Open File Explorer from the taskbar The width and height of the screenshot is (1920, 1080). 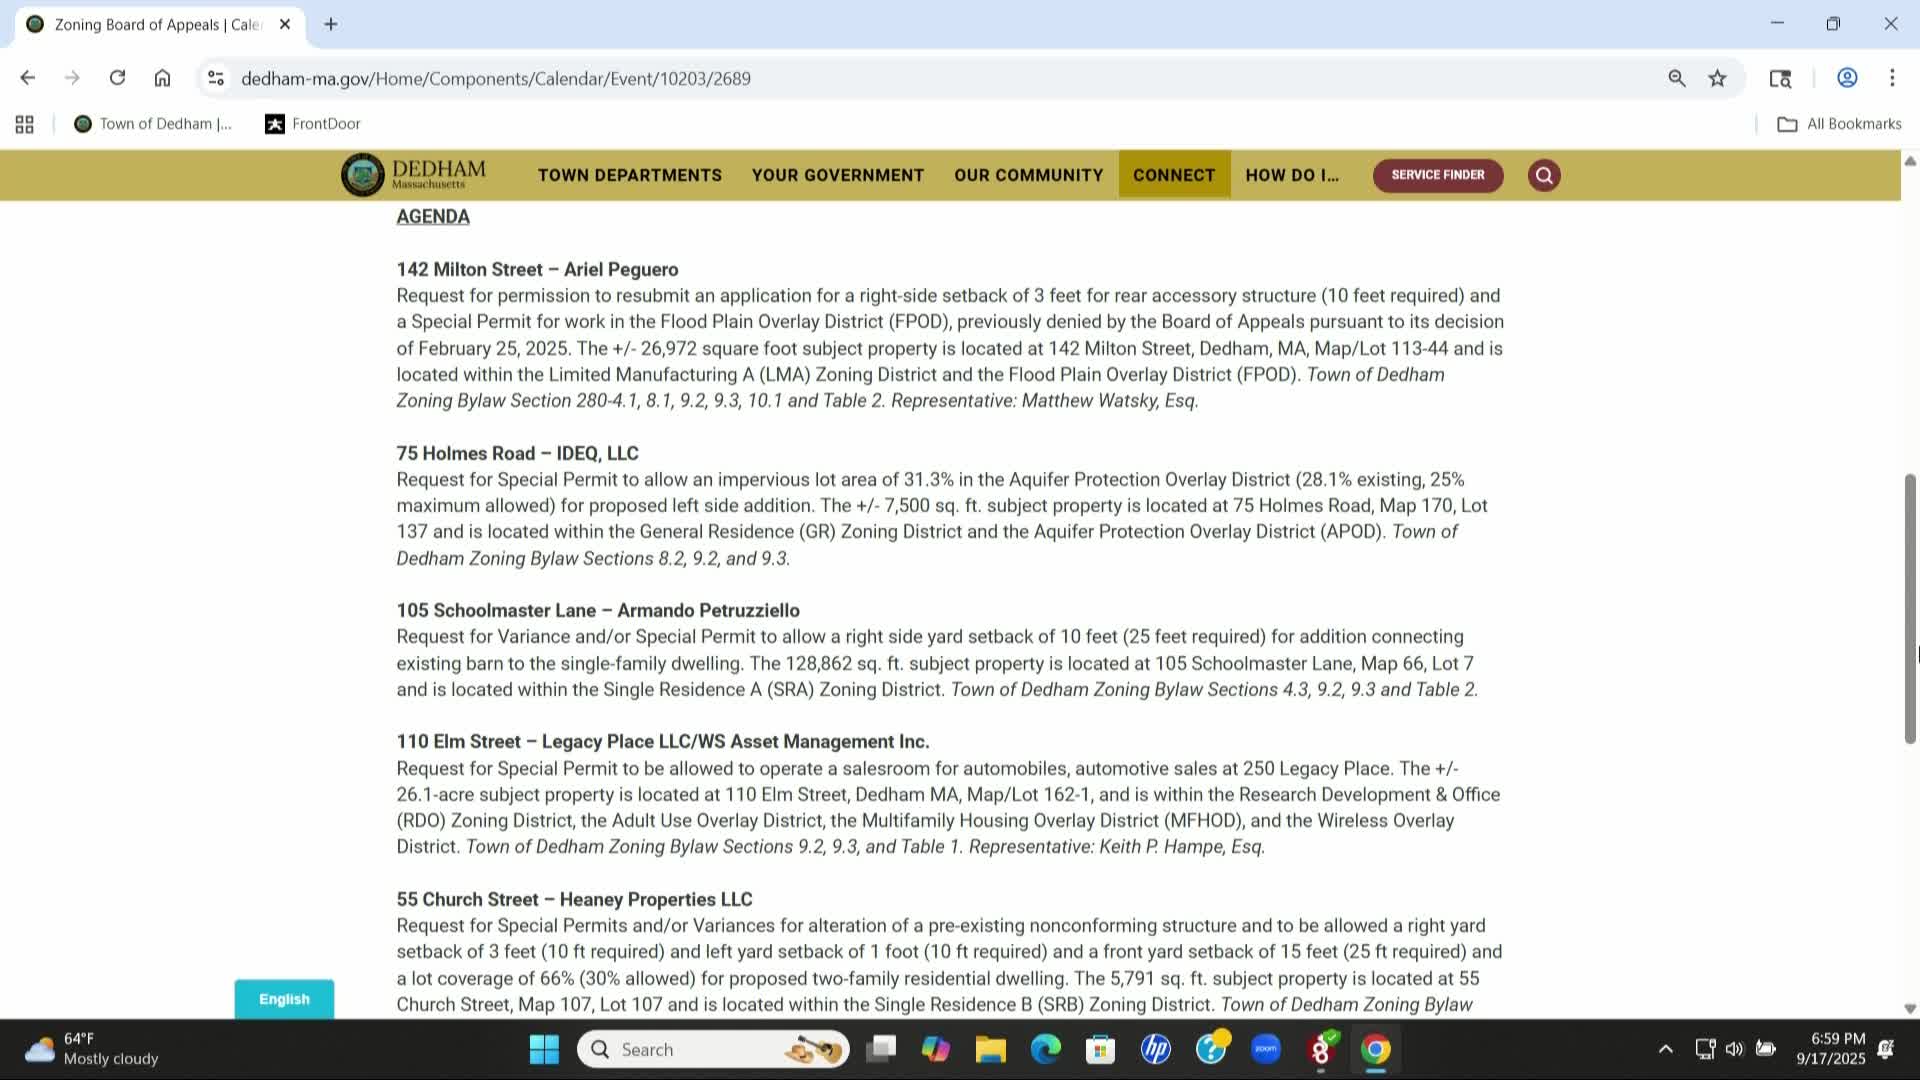pyautogui.click(x=990, y=1049)
